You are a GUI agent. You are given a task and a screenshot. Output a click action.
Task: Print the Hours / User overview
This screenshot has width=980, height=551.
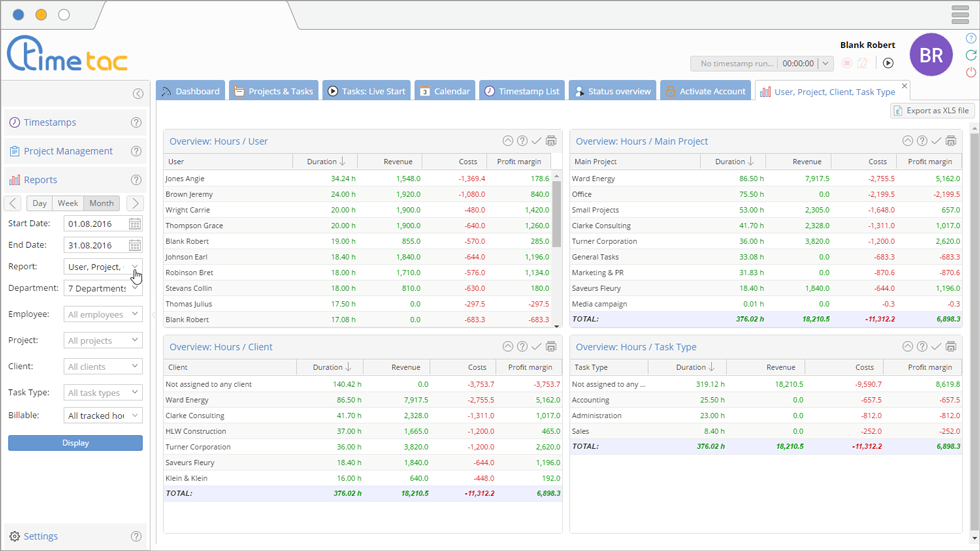[551, 142]
